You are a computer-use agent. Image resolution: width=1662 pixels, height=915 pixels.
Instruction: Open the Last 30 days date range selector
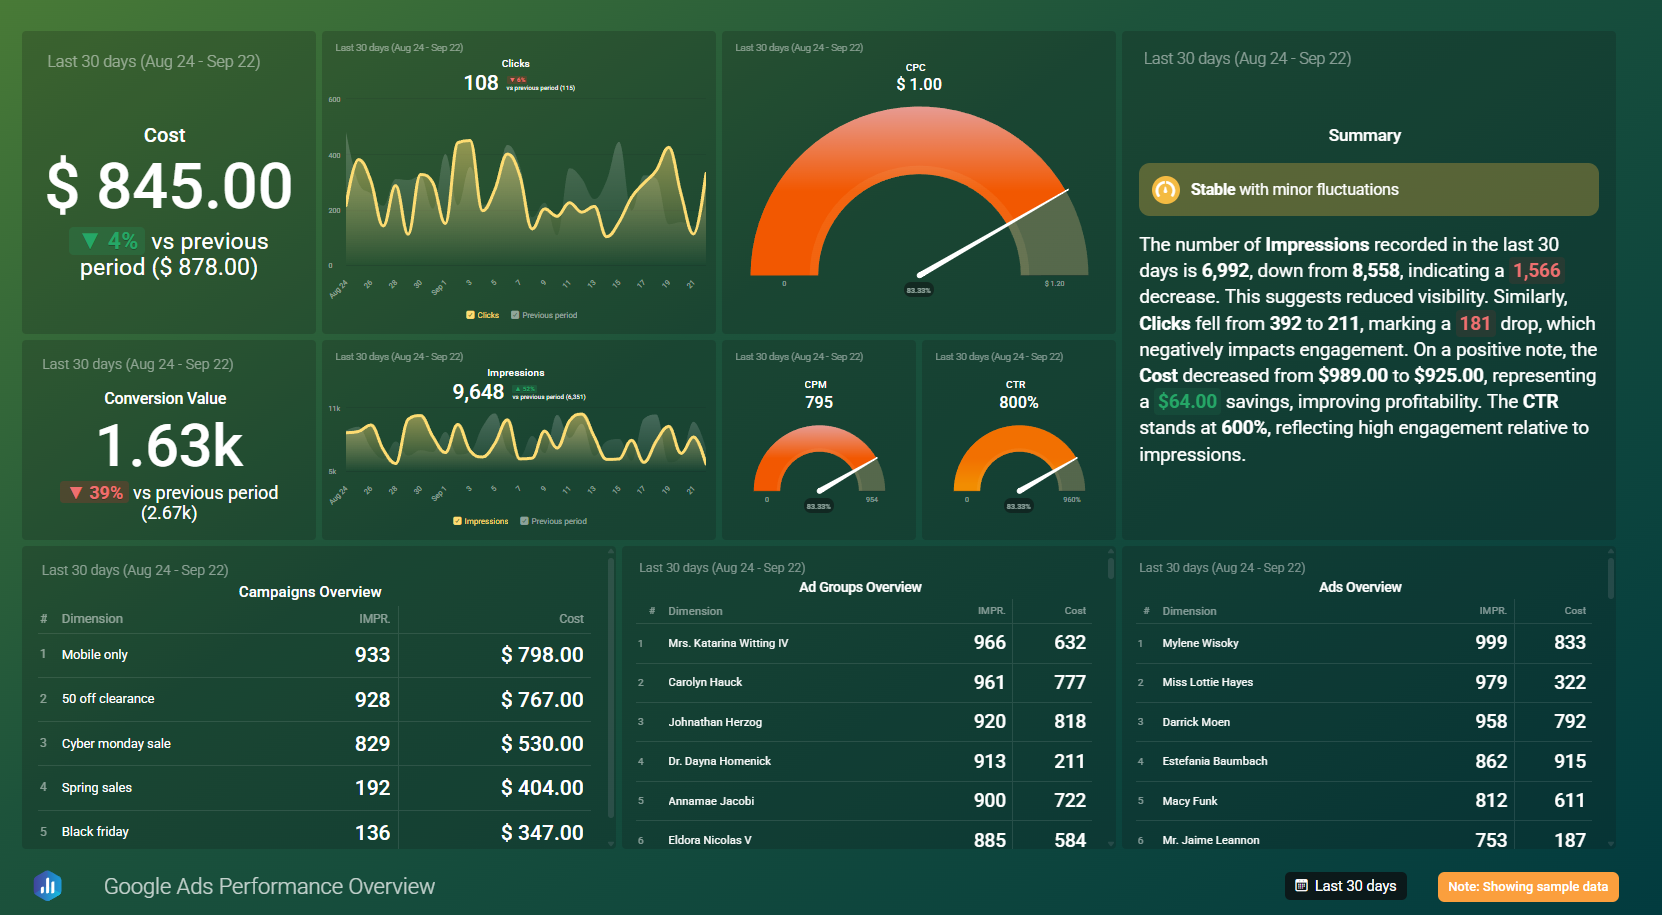point(1345,886)
